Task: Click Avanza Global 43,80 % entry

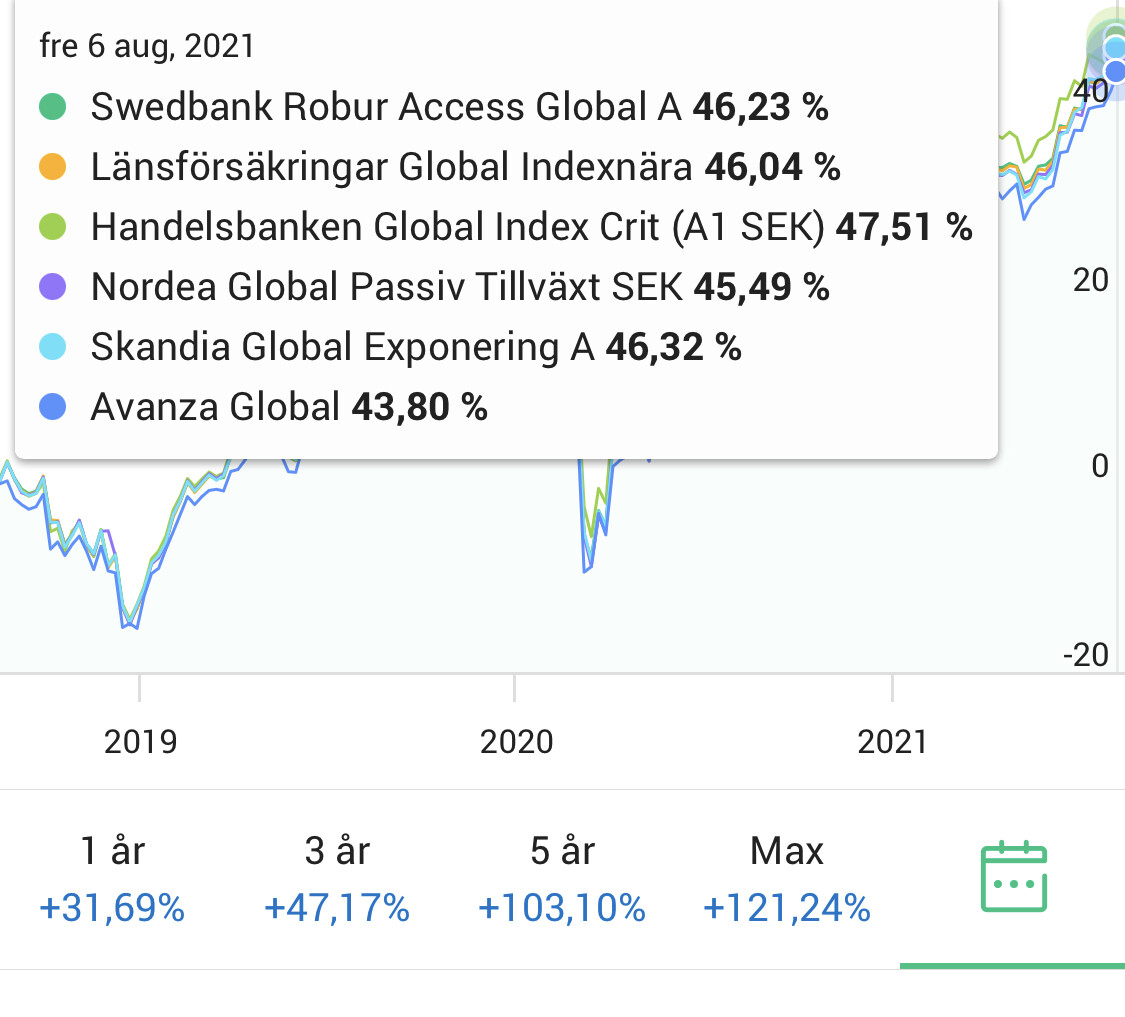Action: [288, 407]
